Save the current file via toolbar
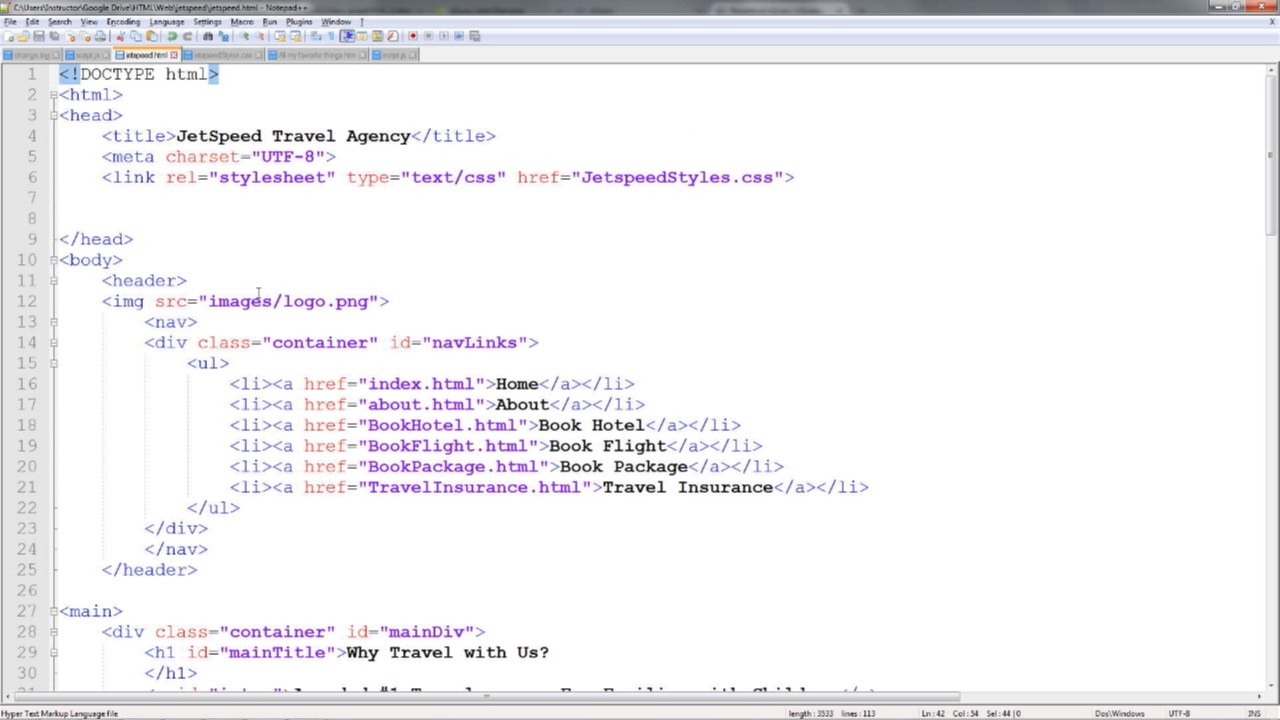 pyautogui.click(x=39, y=36)
